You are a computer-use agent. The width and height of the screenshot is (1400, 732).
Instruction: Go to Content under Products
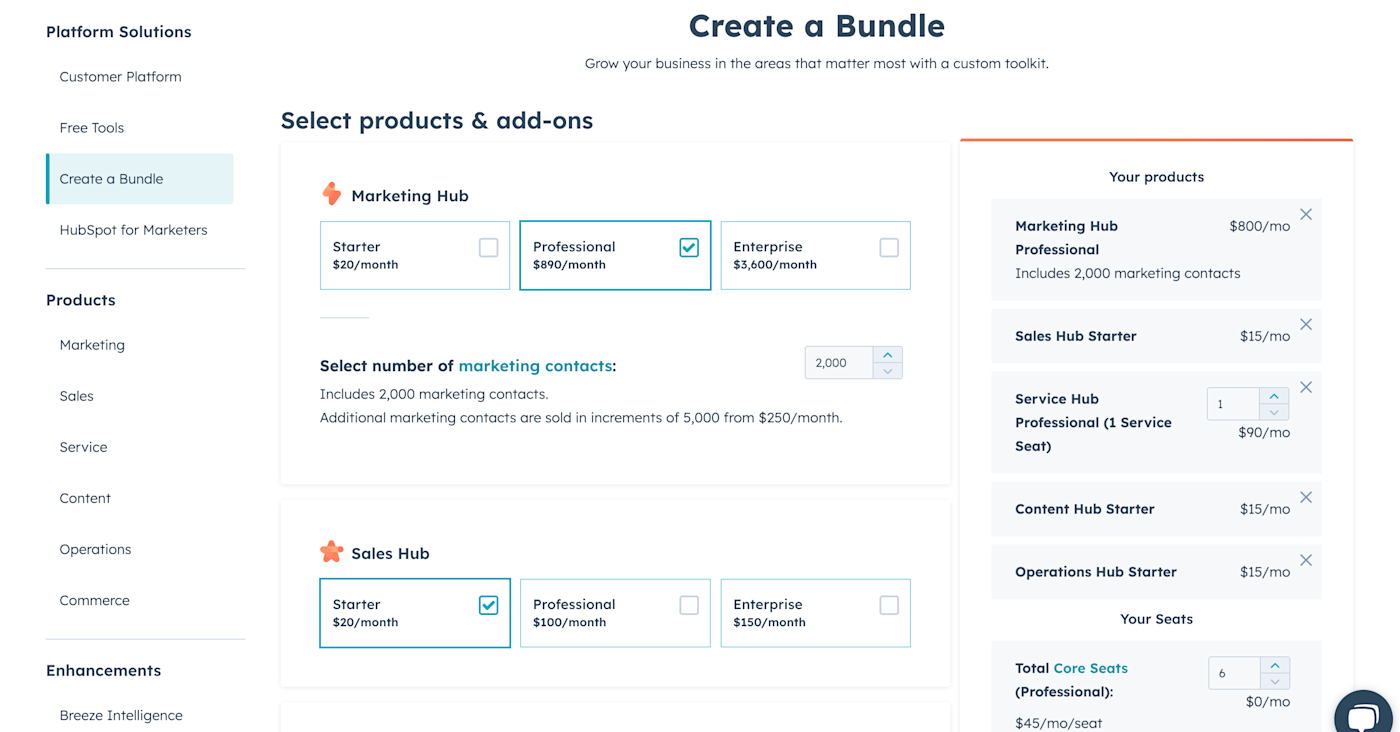click(x=85, y=498)
